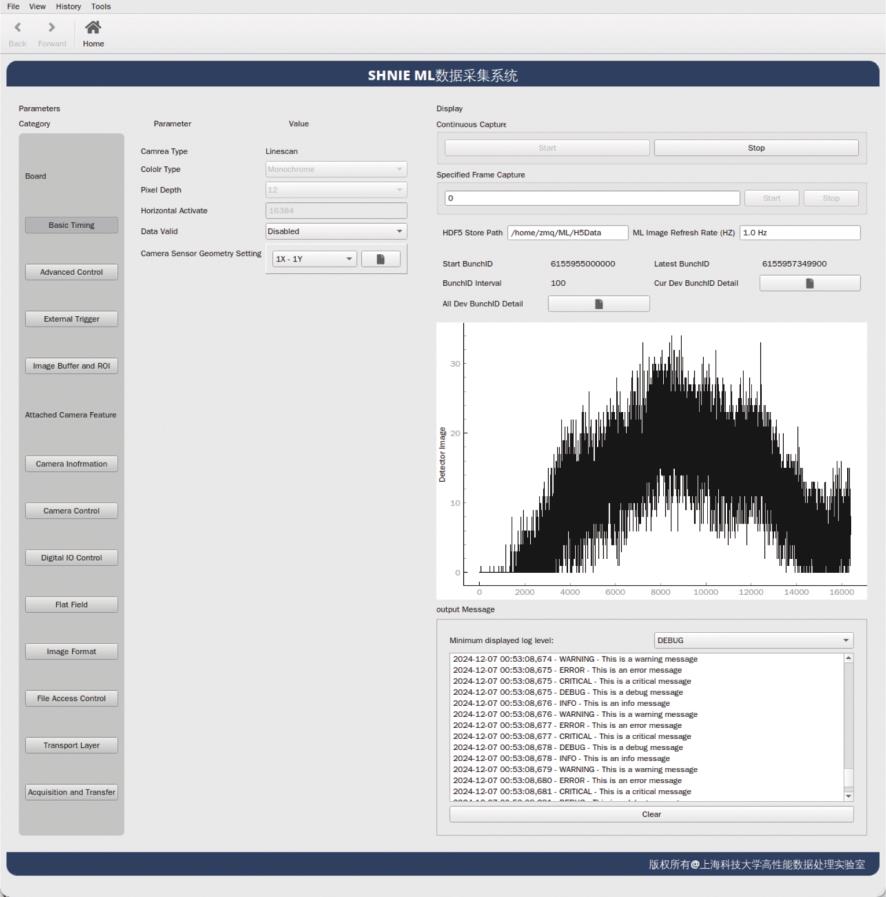Open the File menu

click(13, 6)
